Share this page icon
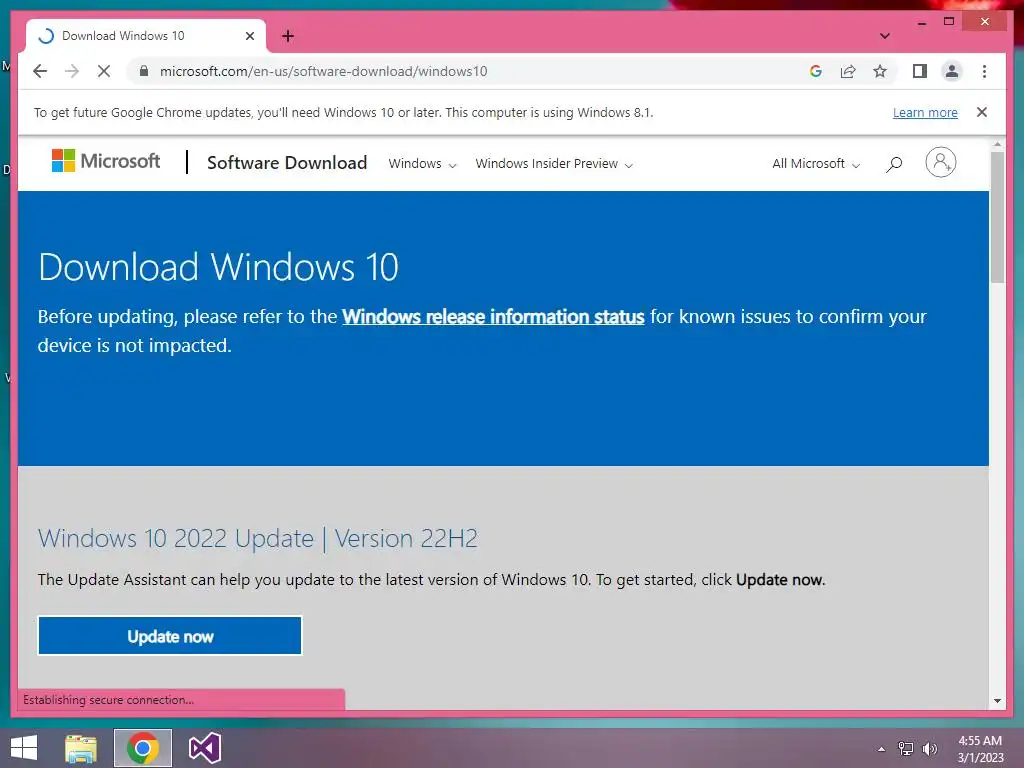This screenshot has height=768, width=1024. 848,71
